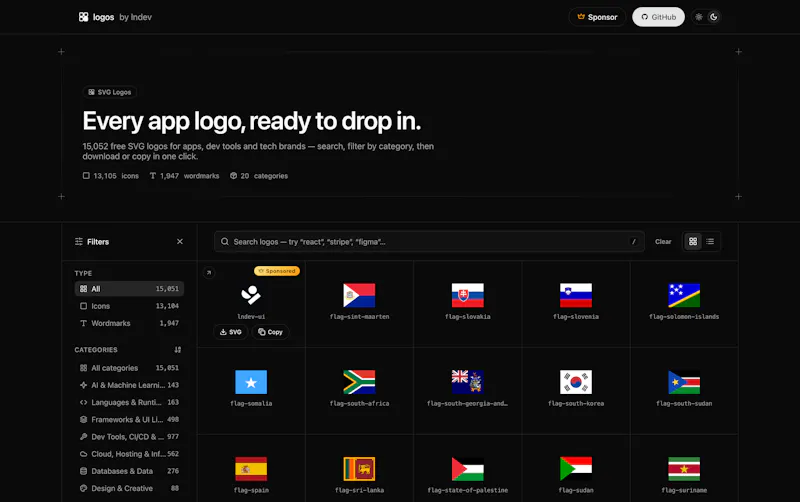
Task: Switch to light theme sun icon
Action: (x=699, y=17)
